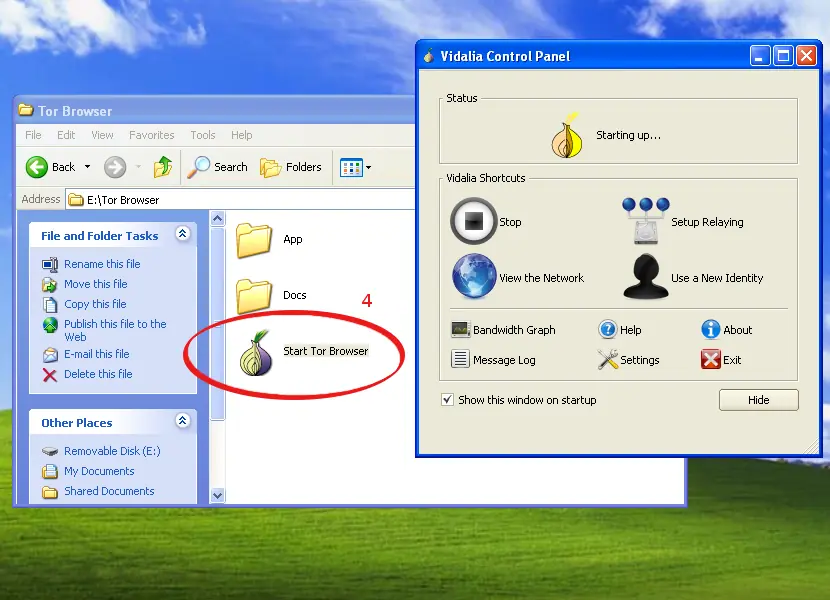Click the red Exit icon in Vidalia
The height and width of the screenshot is (600, 830).
point(710,359)
